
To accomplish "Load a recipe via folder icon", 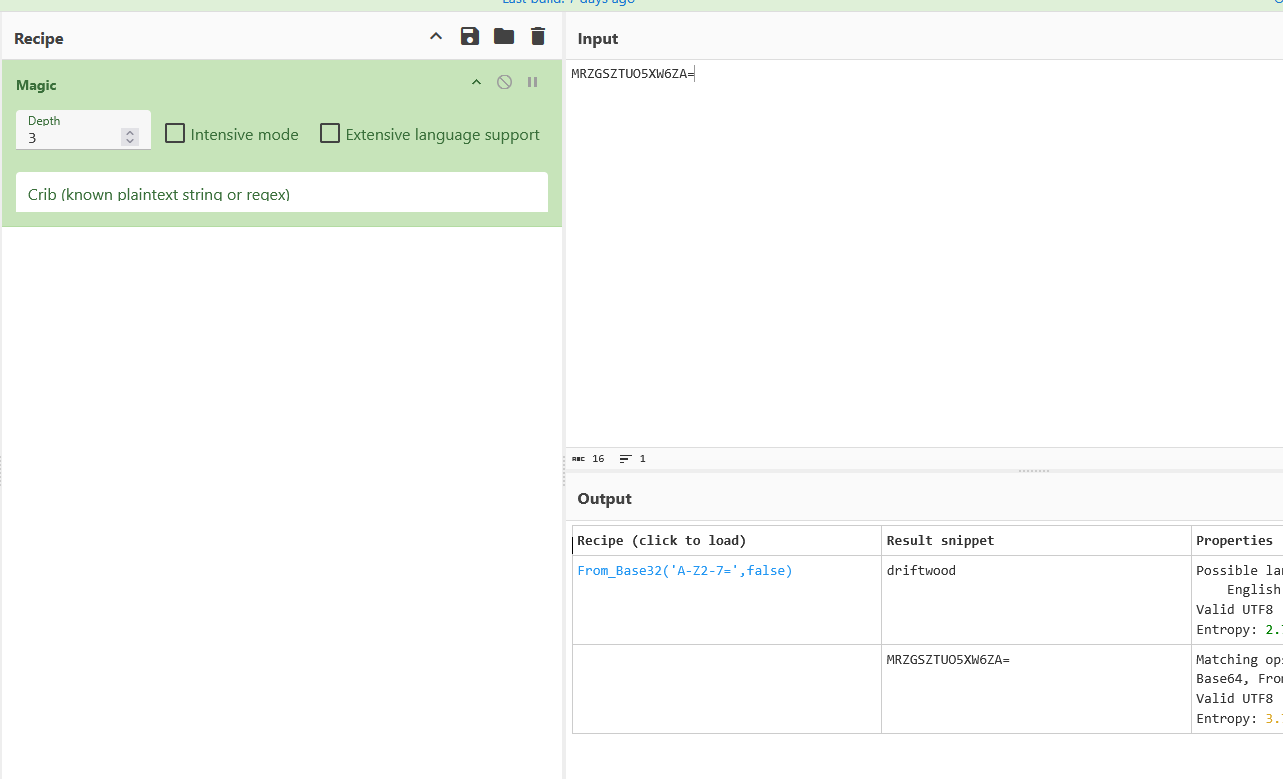I will click(x=504, y=37).
